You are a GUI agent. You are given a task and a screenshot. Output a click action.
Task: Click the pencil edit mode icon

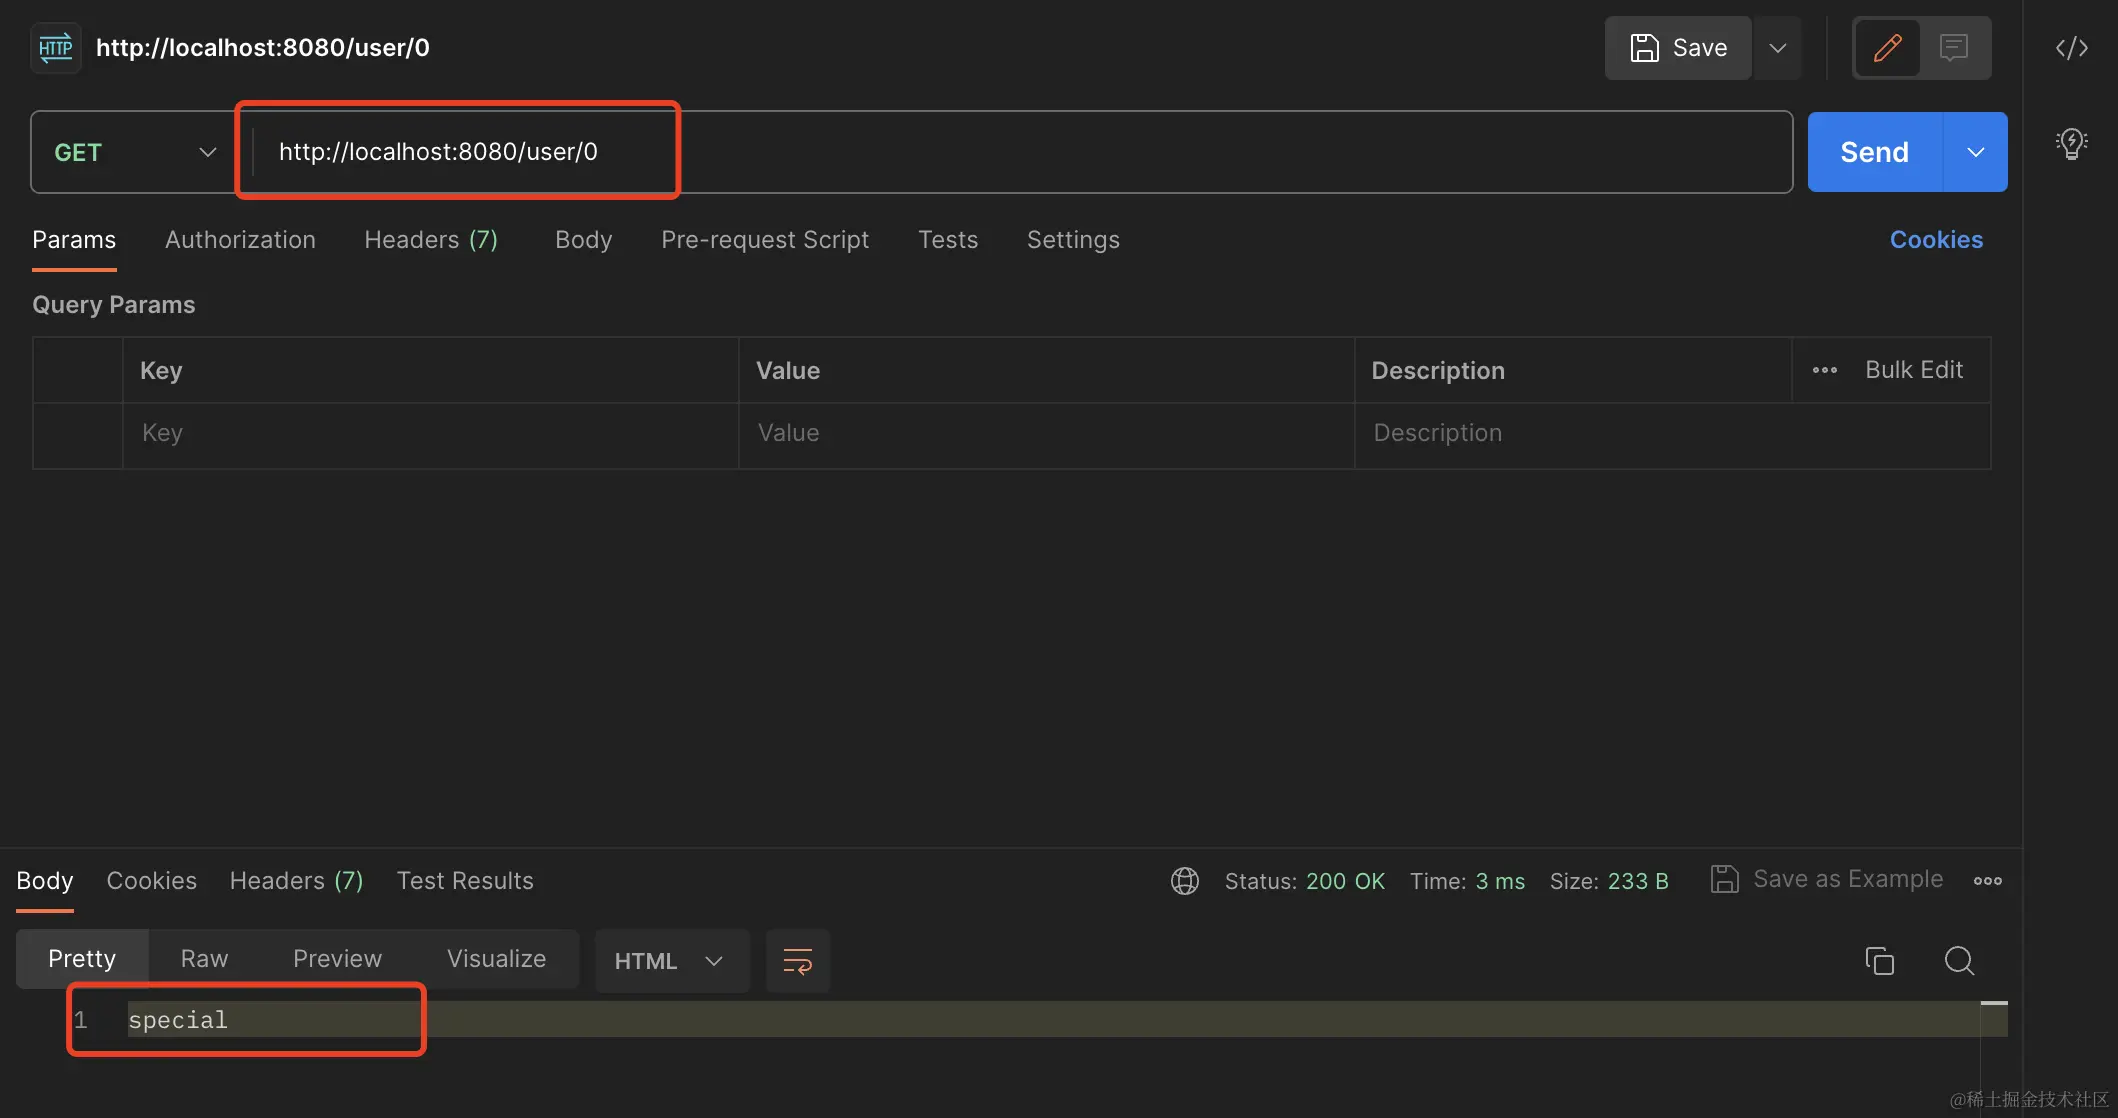point(1887,48)
